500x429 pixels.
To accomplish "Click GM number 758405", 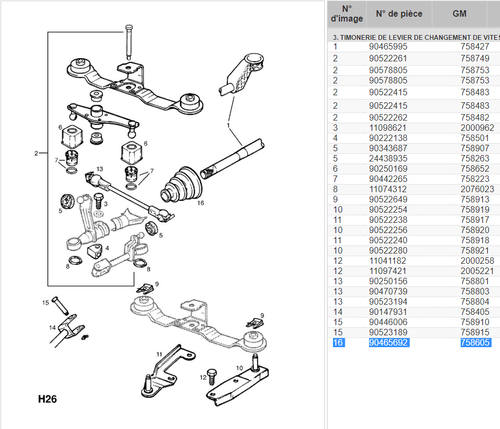I will click(x=475, y=312).
